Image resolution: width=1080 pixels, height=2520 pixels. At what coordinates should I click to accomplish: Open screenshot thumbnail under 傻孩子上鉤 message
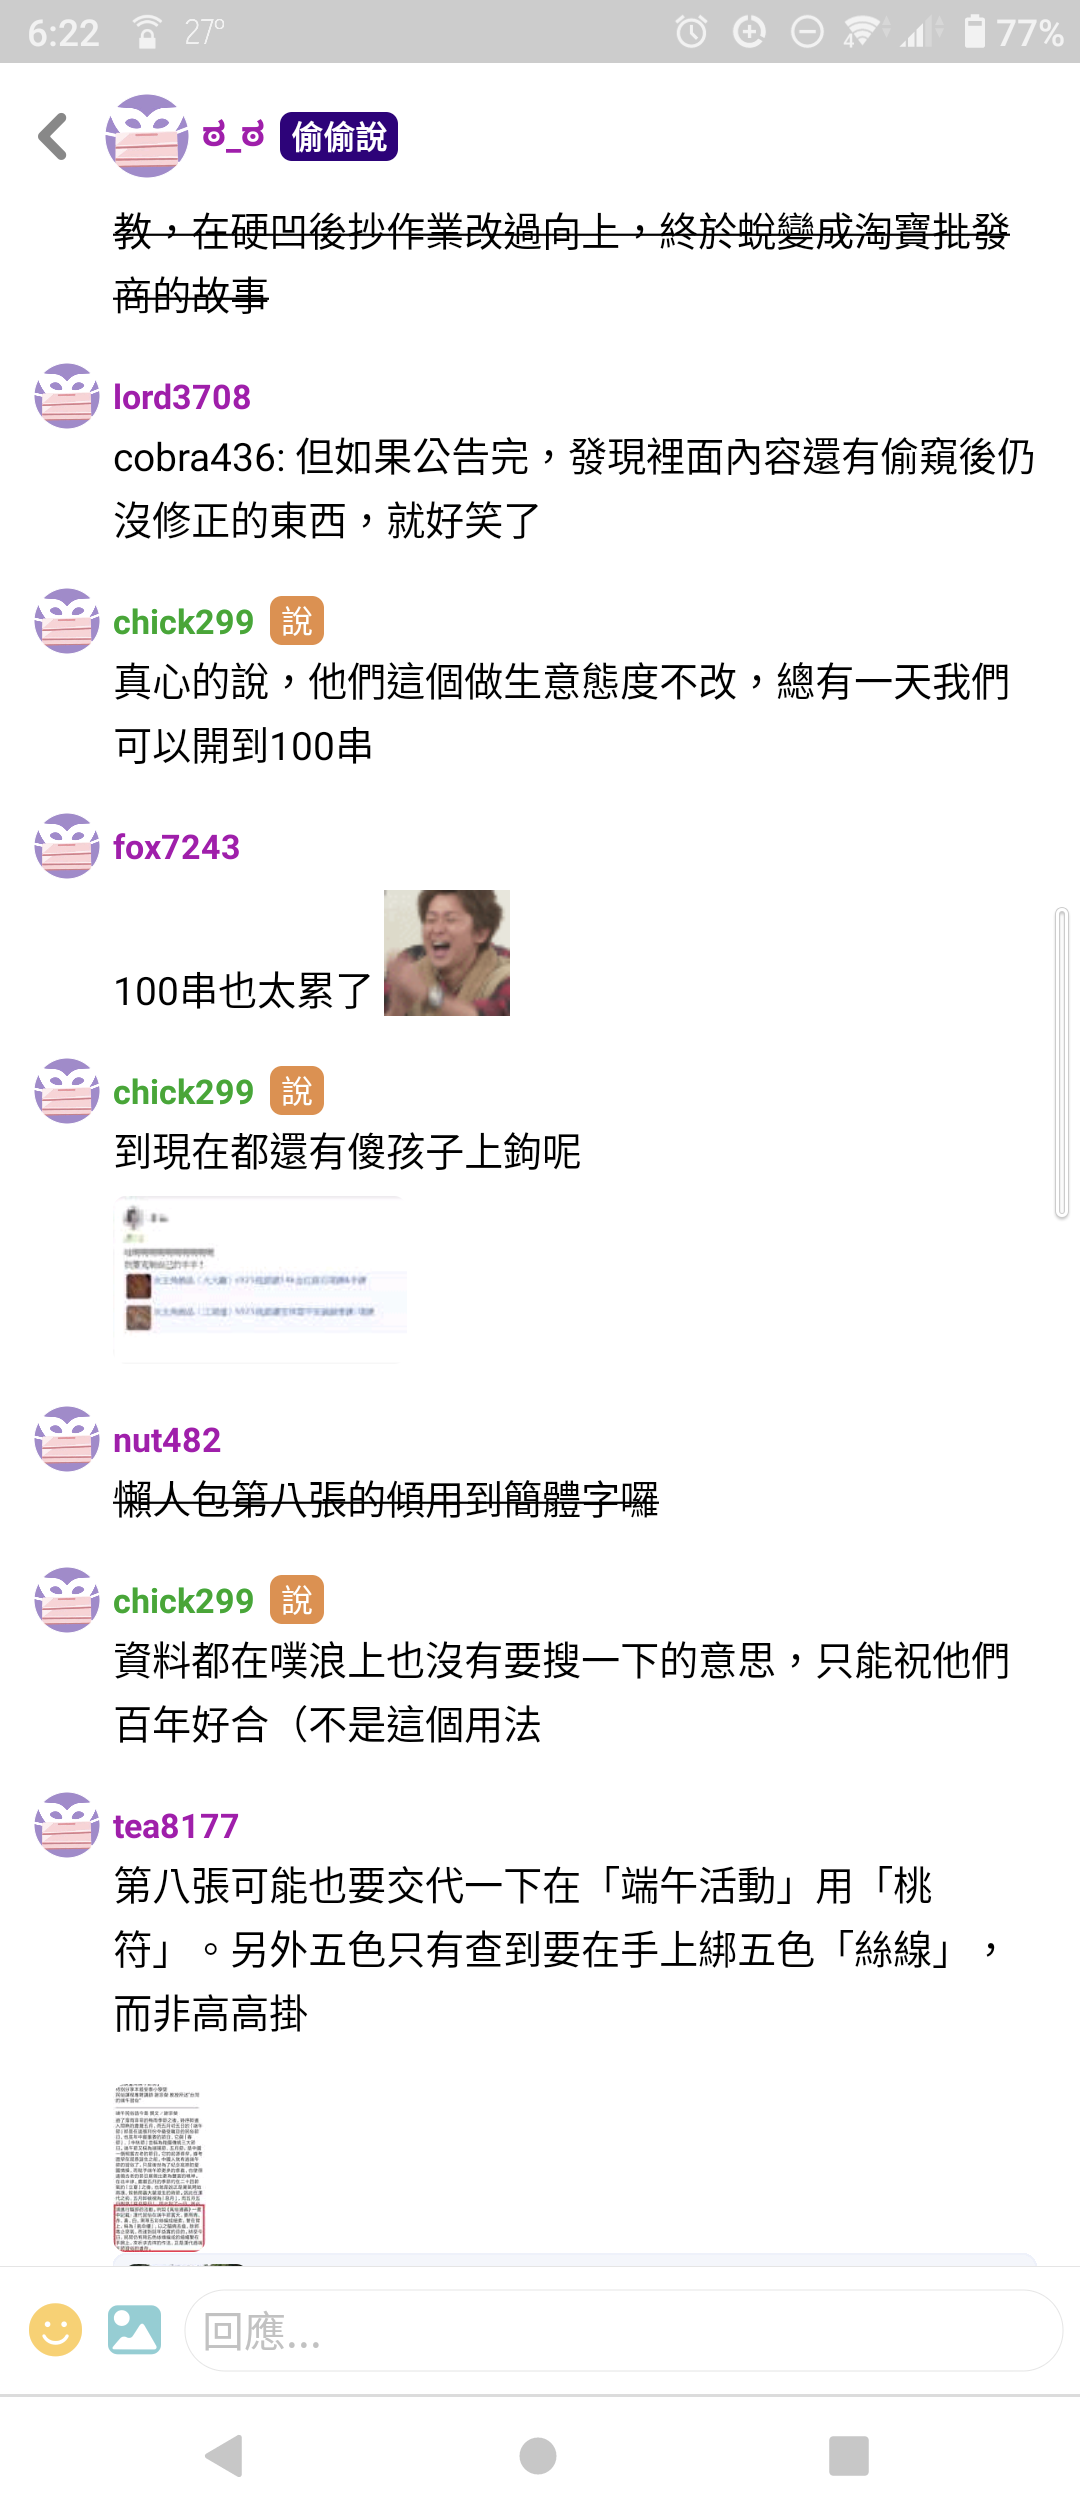pos(261,1279)
